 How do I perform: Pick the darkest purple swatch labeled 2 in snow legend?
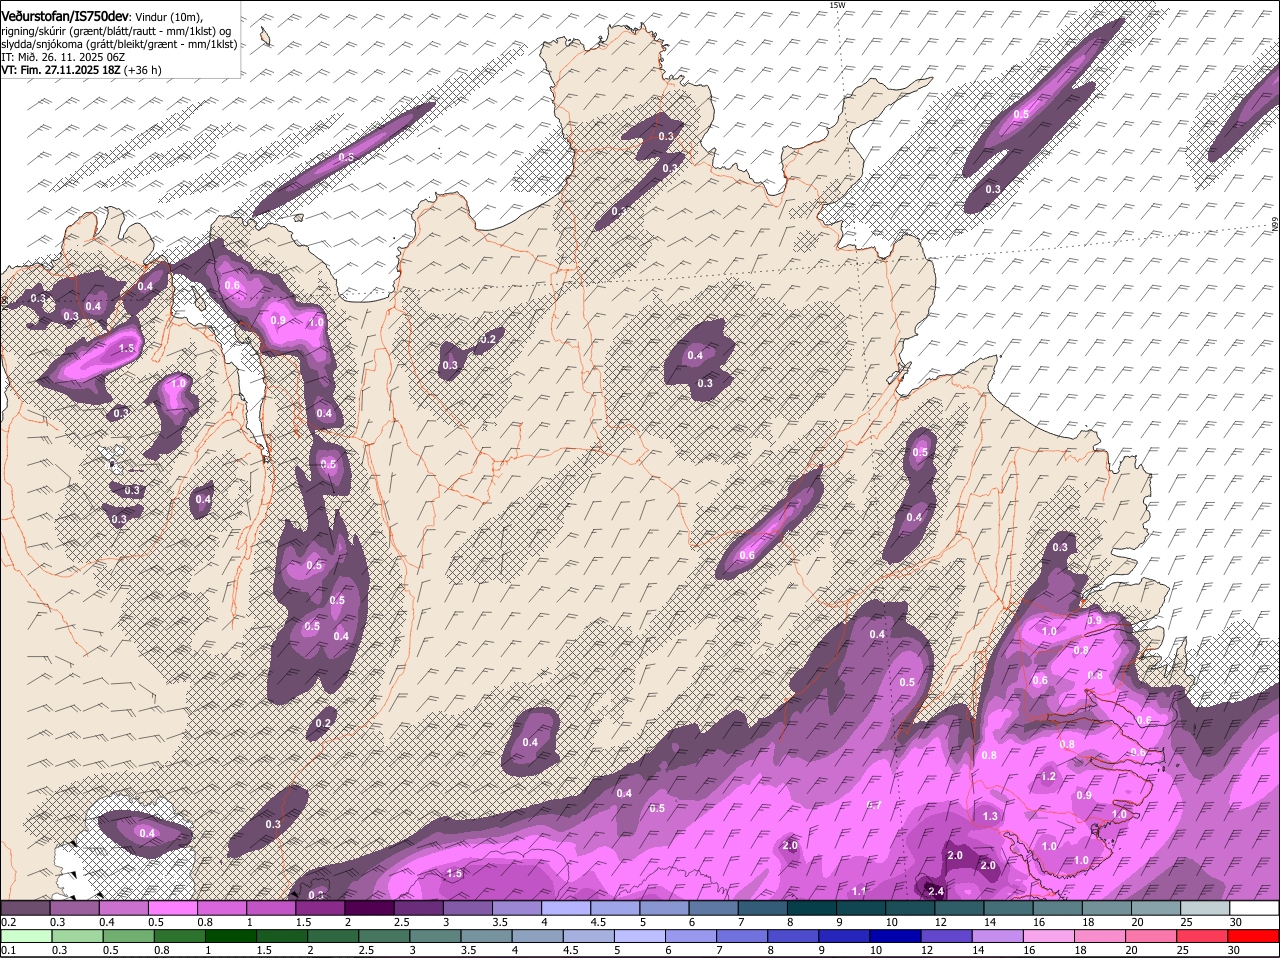click(370, 908)
